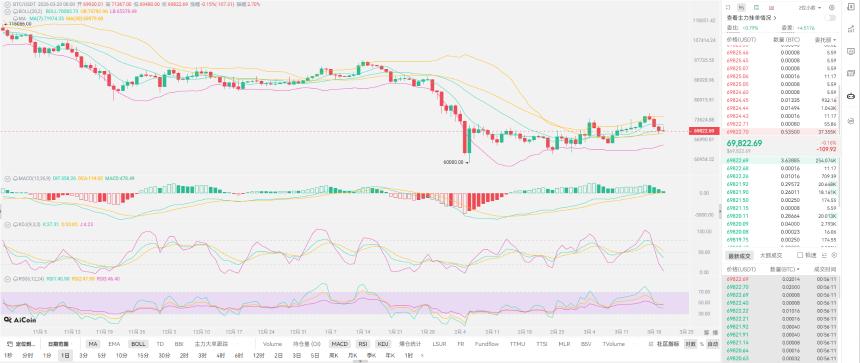
Task: Click the current price label 69822.69 on axis
Action: tap(703, 131)
